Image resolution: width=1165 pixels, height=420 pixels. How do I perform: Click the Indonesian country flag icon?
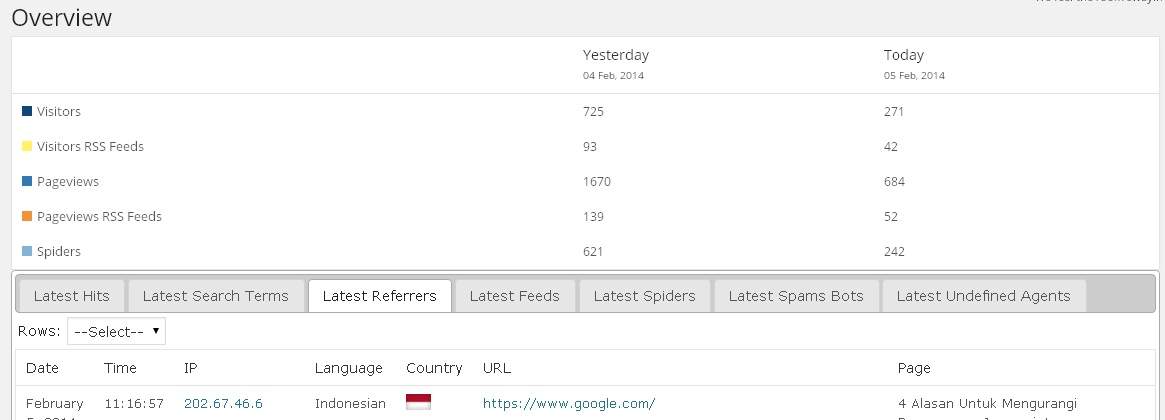pyautogui.click(x=418, y=402)
